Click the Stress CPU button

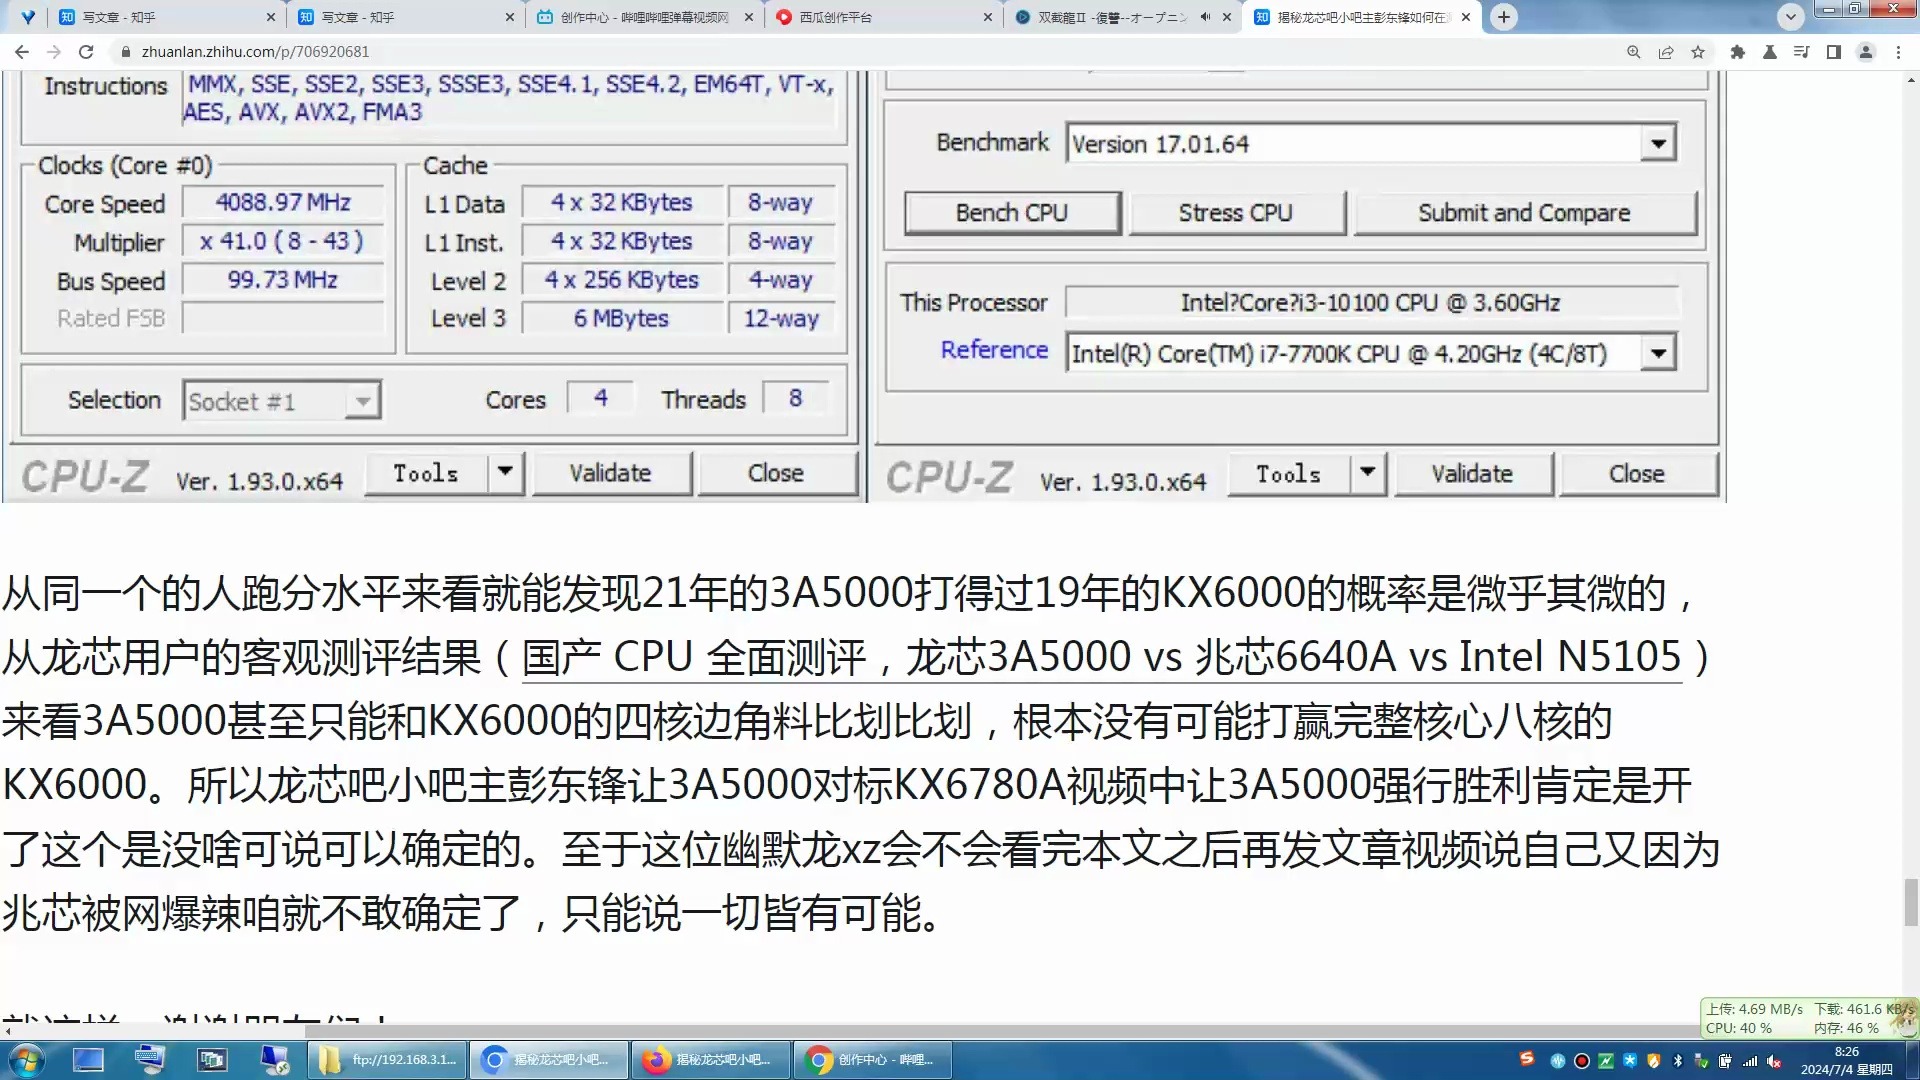pos(1236,213)
